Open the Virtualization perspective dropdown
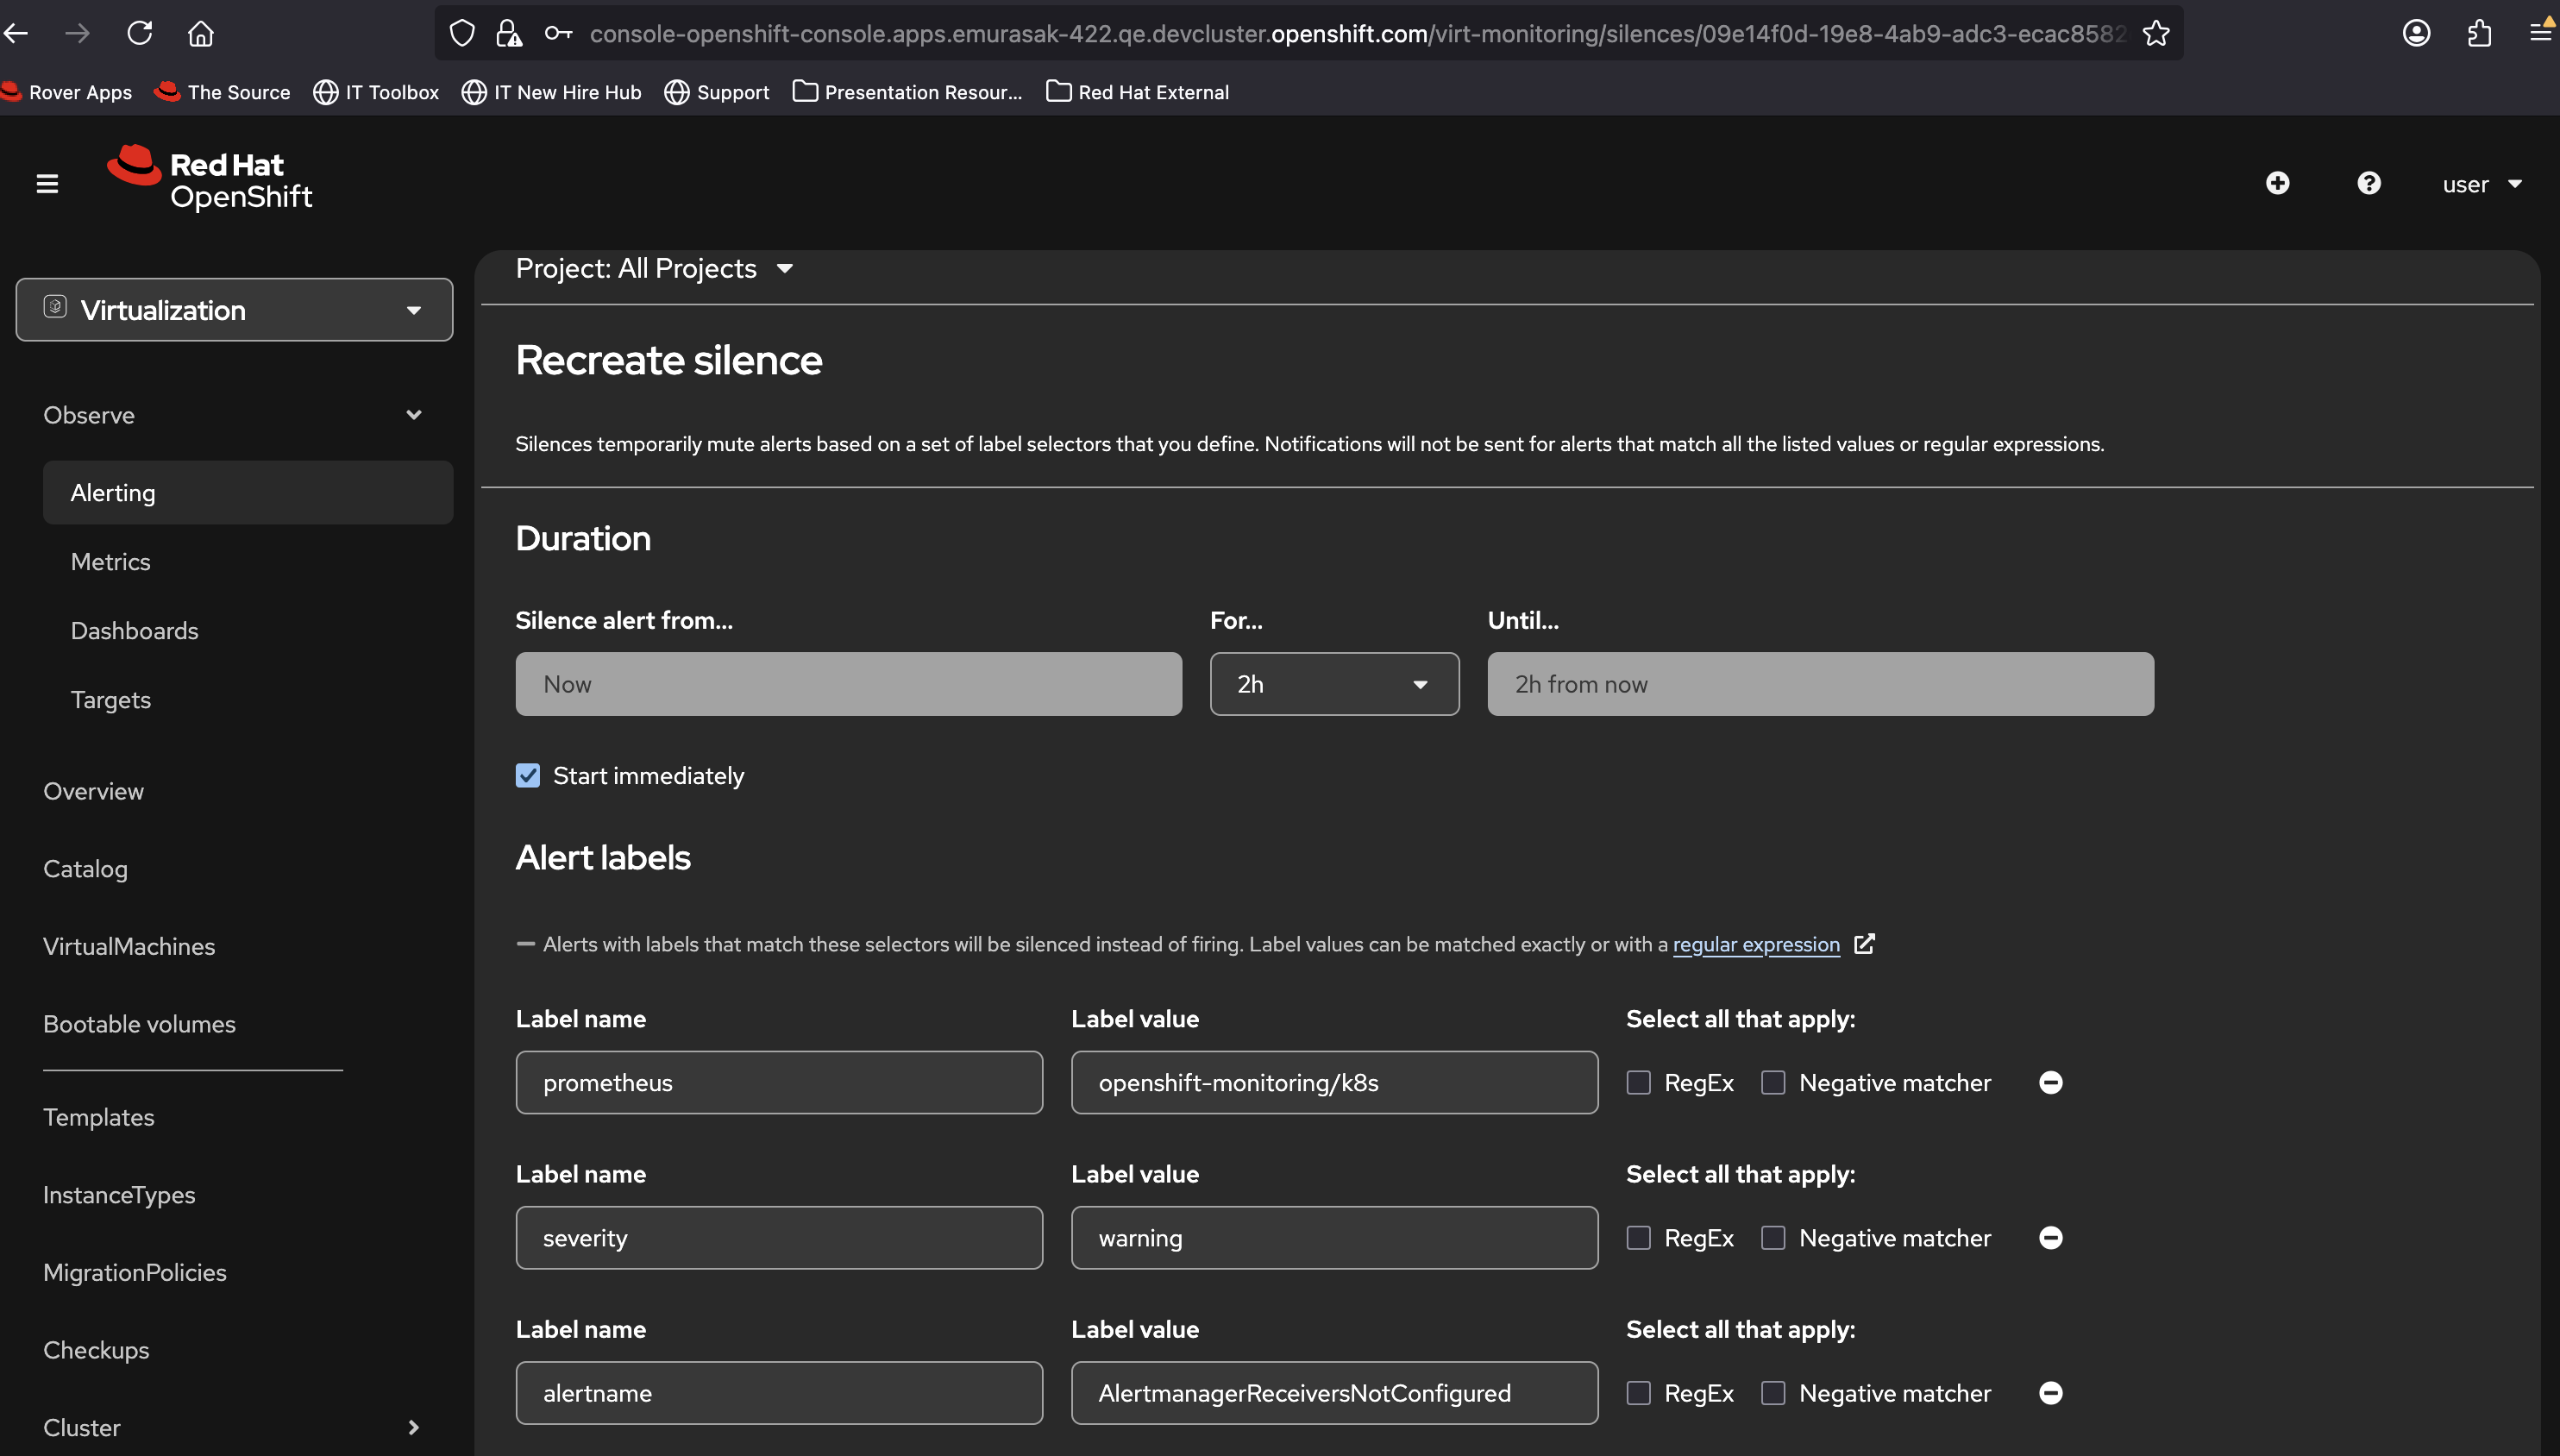Viewport: 2560px width, 1456px height. (234, 310)
